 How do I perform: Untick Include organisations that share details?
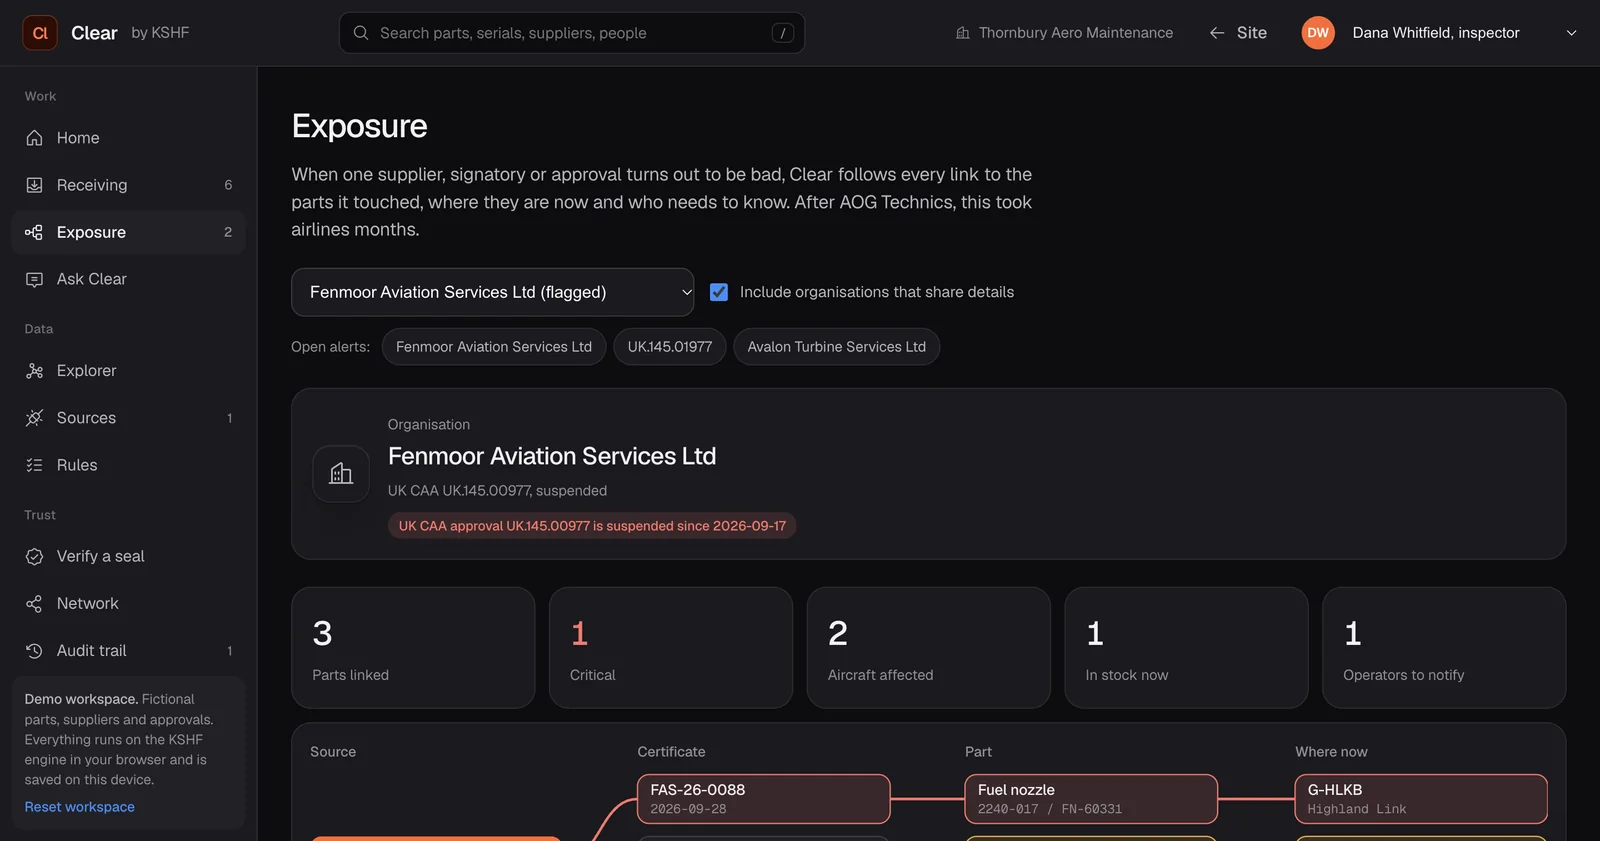[x=719, y=292]
